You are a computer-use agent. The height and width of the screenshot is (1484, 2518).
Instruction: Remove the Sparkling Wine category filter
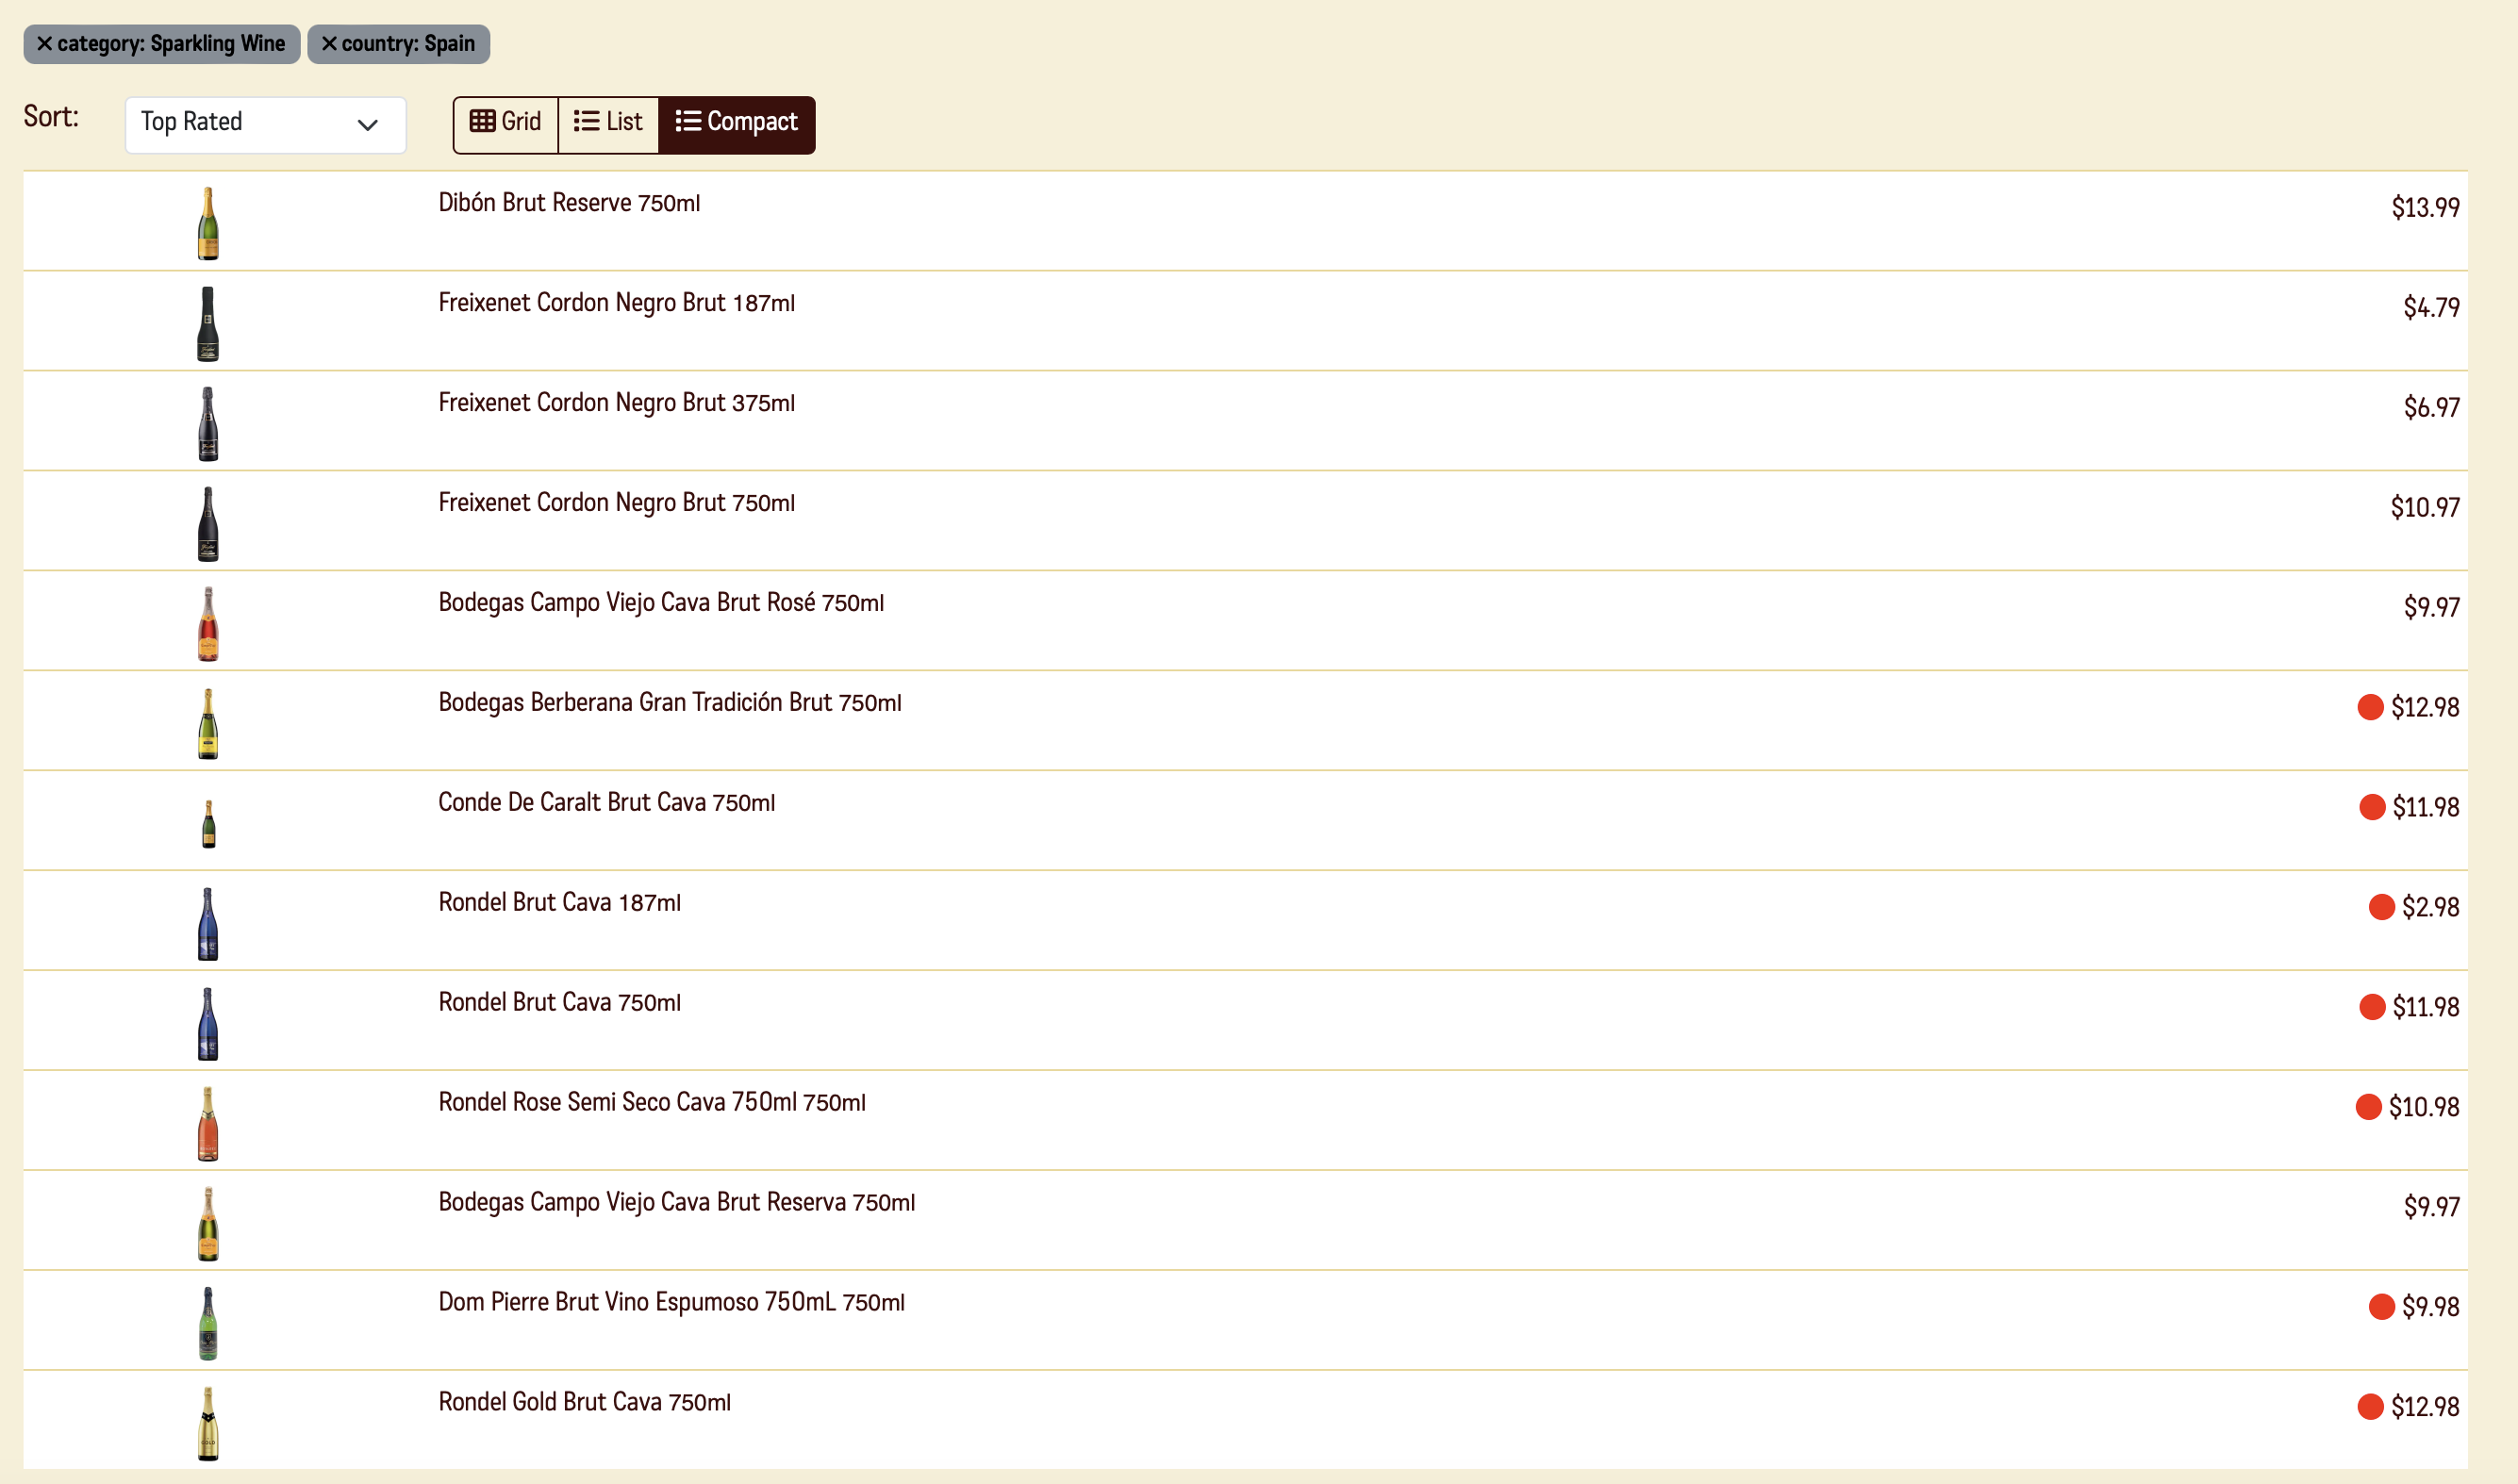point(44,44)
